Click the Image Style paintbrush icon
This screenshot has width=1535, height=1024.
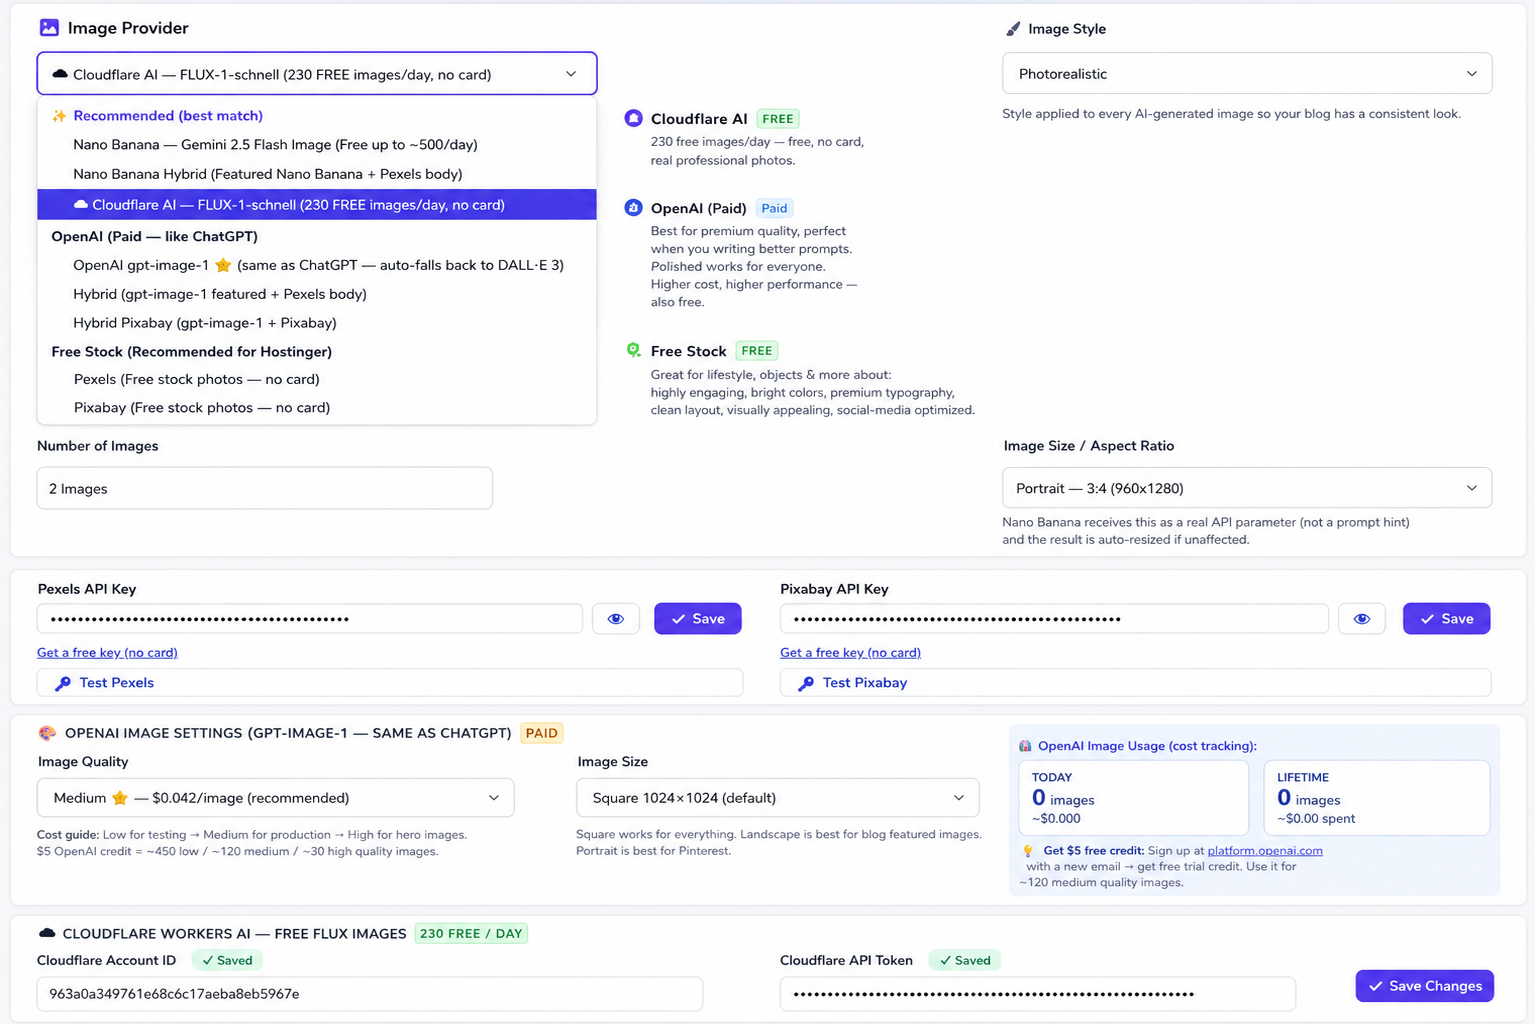coord(1013,29)
